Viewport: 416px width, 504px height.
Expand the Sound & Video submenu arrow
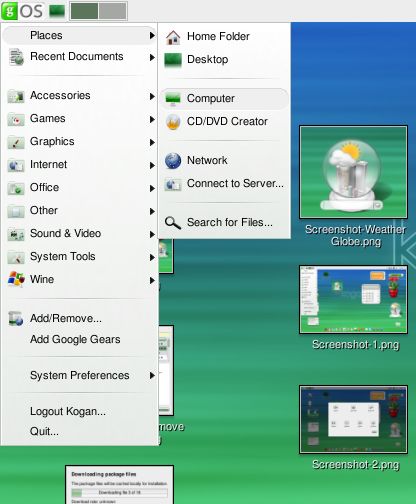[x=152, y=234]
